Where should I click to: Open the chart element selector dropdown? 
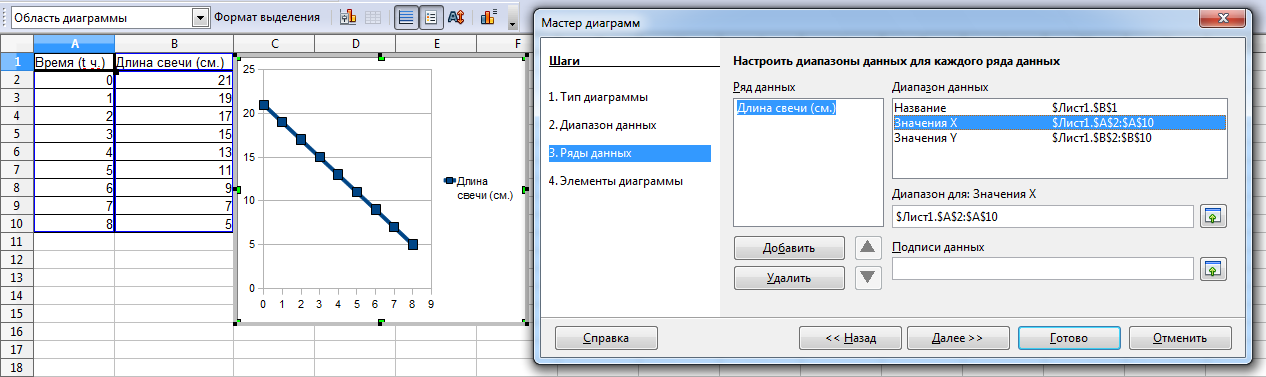click(200, 18)
